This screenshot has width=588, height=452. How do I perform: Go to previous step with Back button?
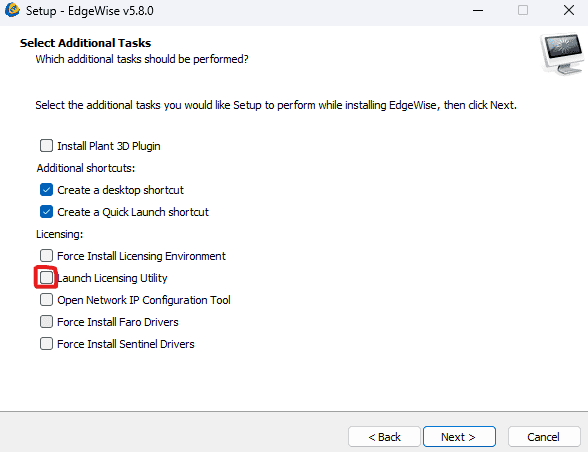(384, 437)
